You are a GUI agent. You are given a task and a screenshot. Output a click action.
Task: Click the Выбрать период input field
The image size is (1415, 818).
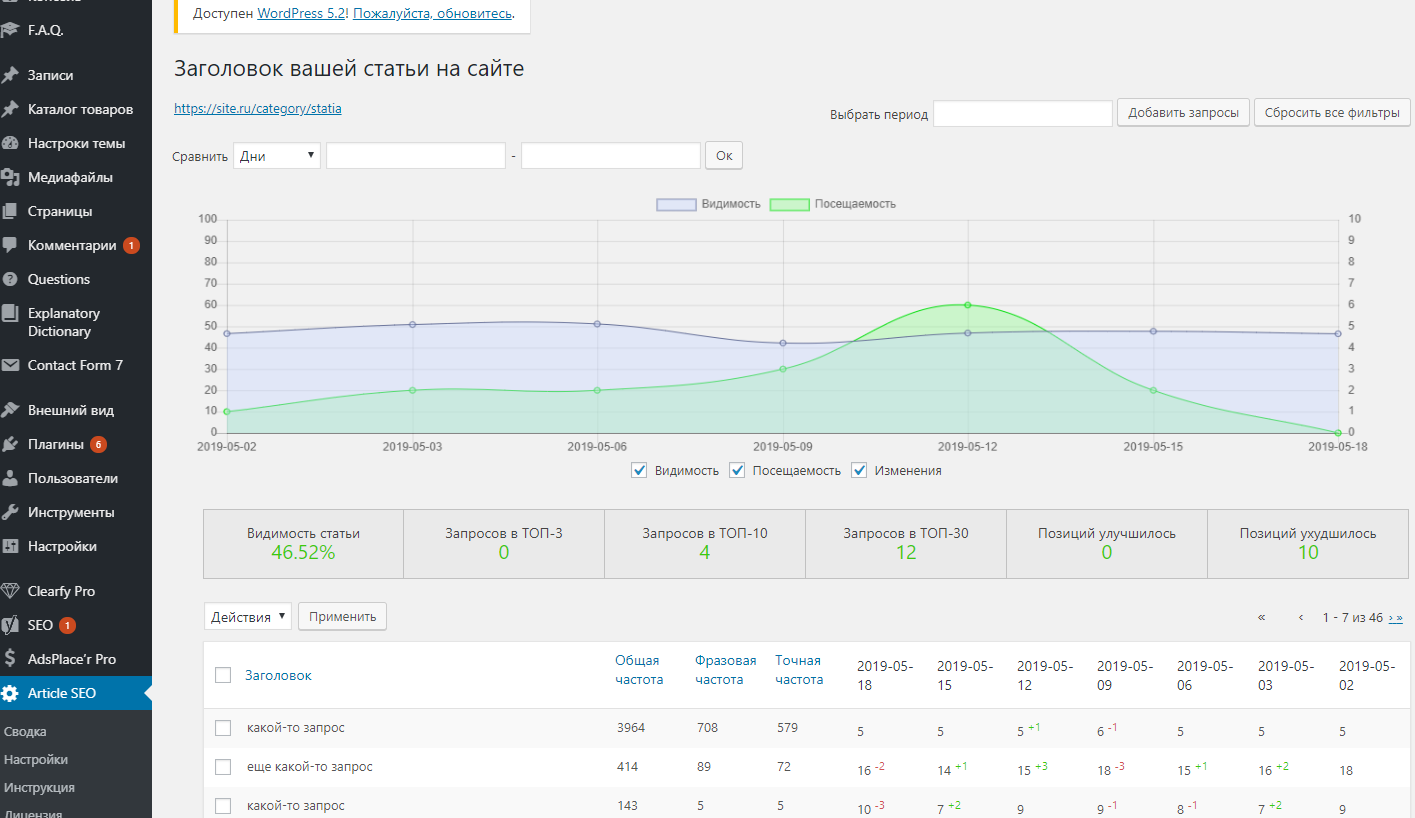[x=1022, y=113]
